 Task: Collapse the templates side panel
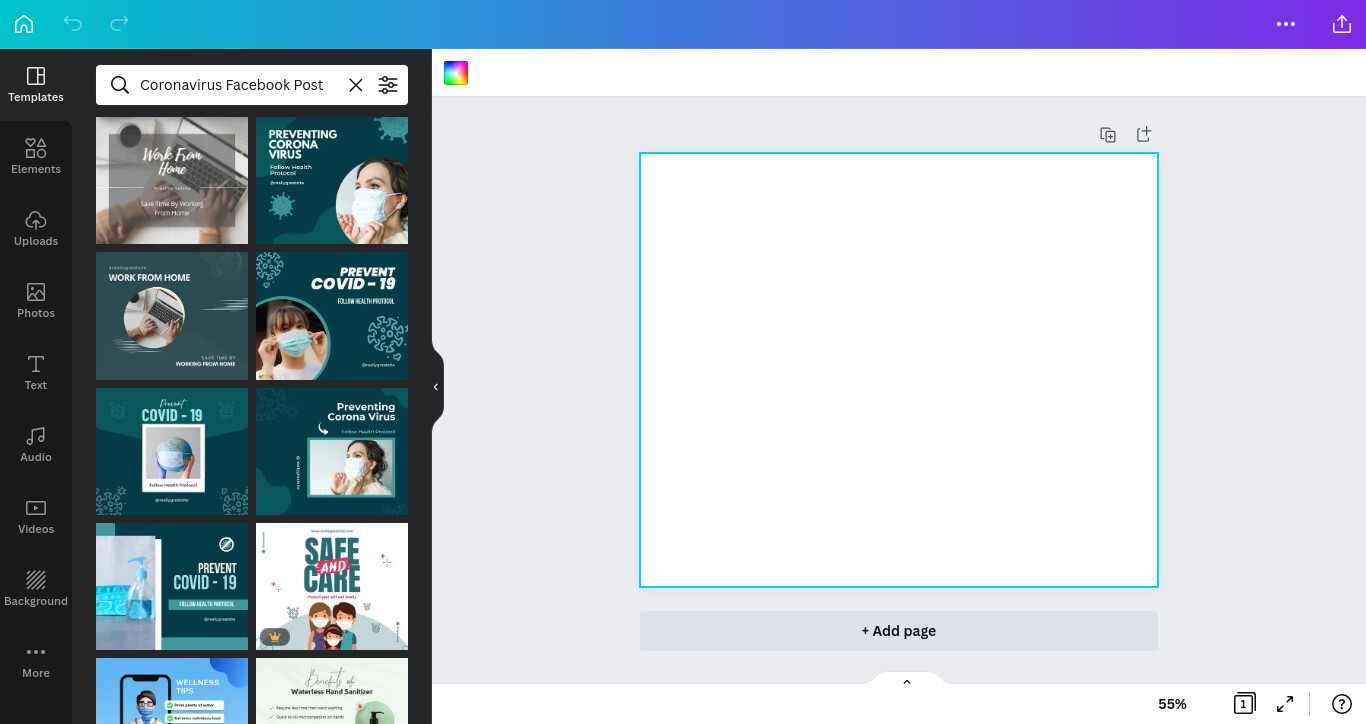click(x=436, y=387)
